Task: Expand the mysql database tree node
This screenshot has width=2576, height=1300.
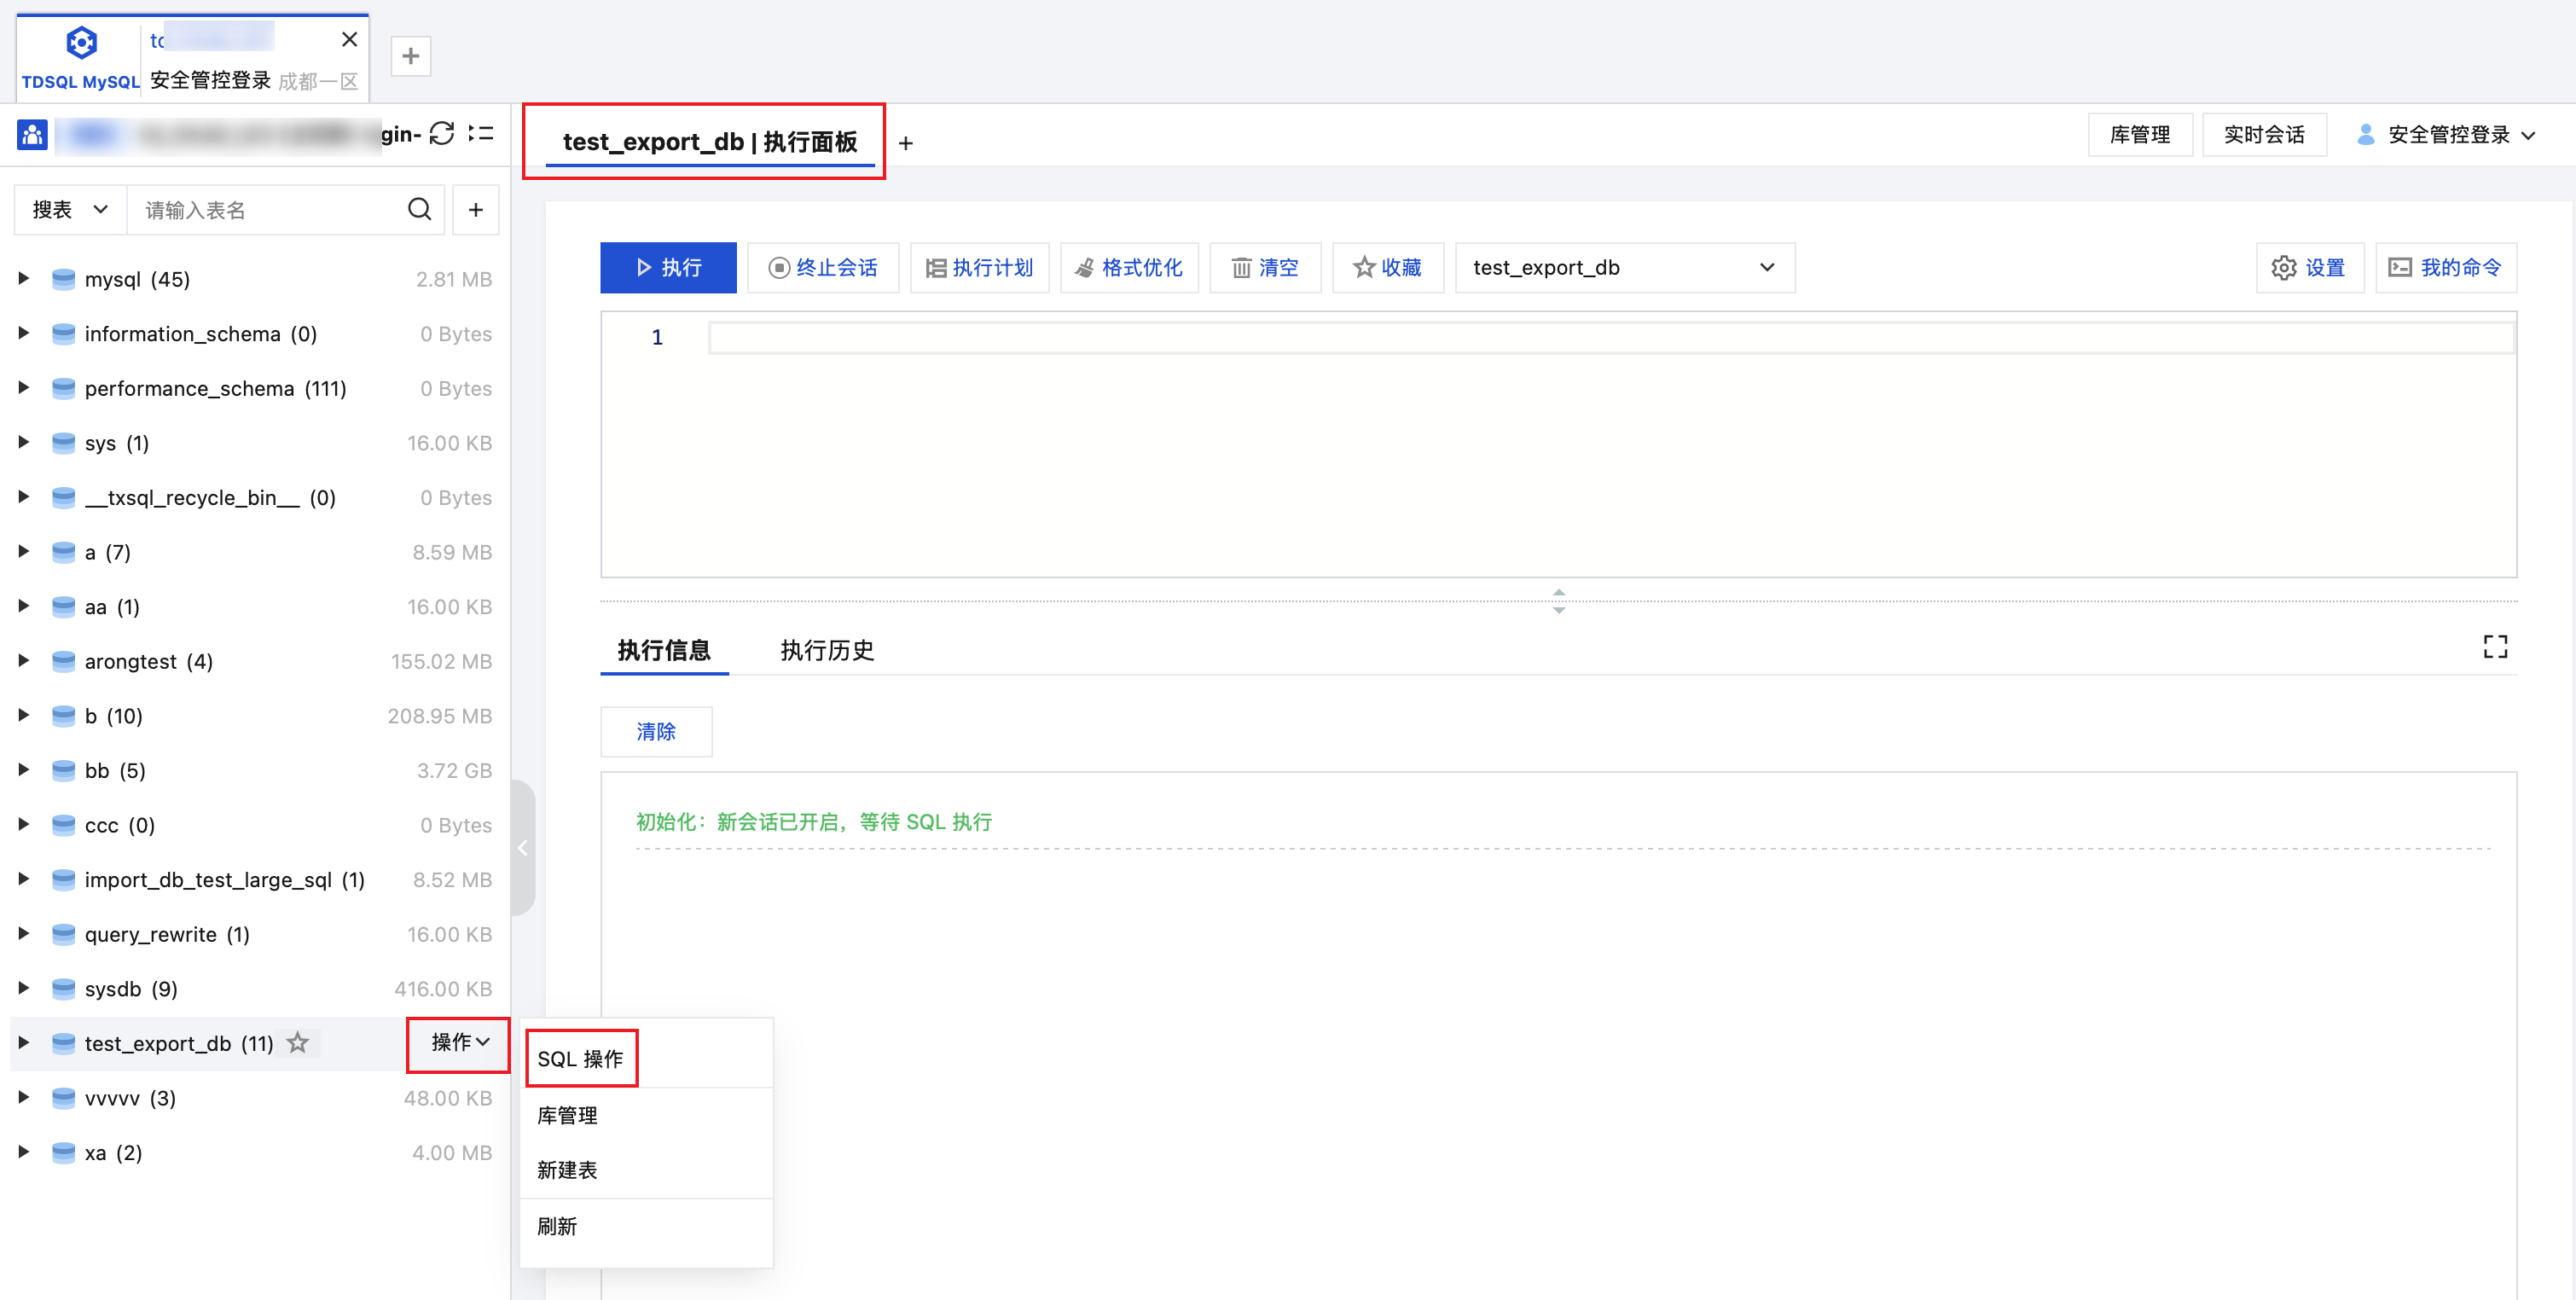Action: [24, 278]
